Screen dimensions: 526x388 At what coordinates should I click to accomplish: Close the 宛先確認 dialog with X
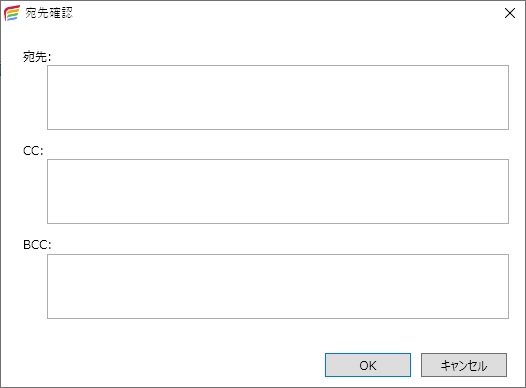coord(510,13)
